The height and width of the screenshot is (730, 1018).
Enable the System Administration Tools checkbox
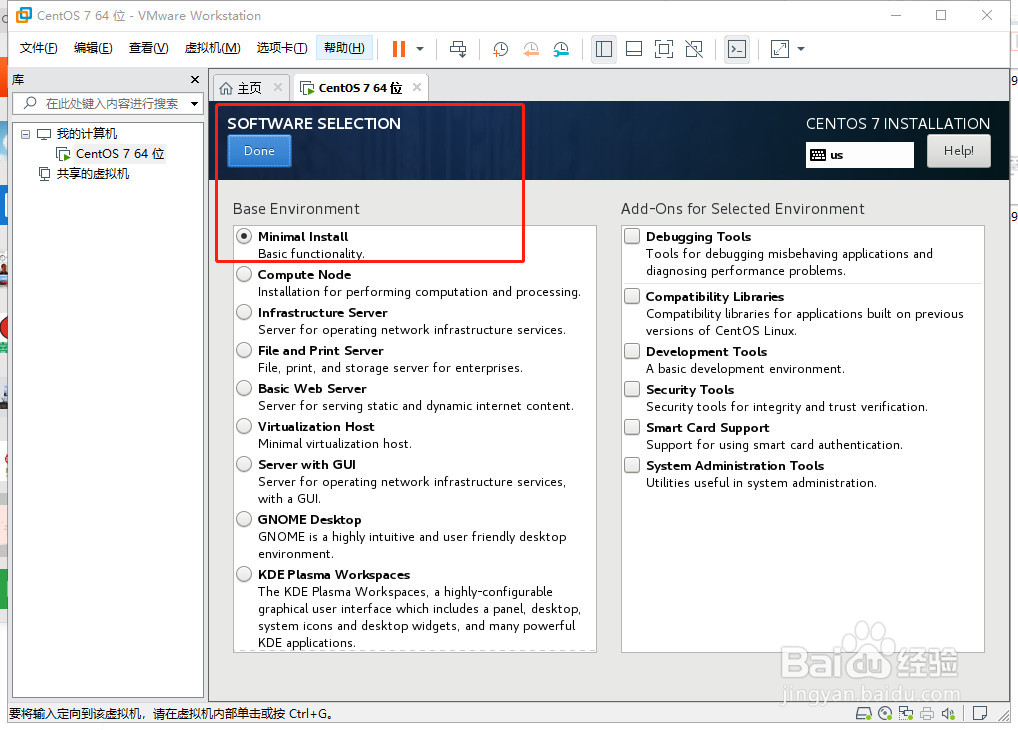[x=632, y=465]
